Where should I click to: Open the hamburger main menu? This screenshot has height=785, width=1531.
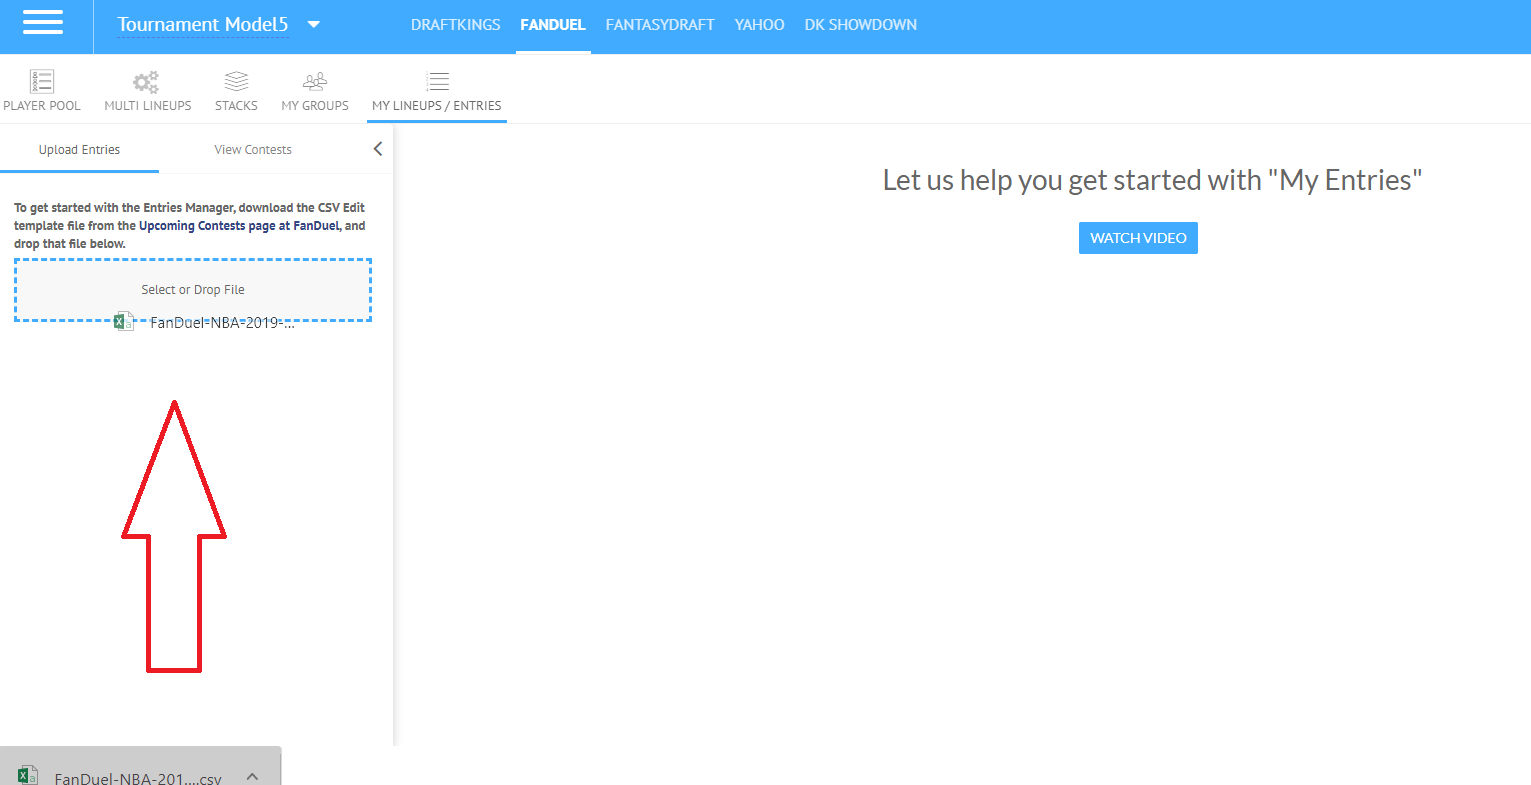42,22
